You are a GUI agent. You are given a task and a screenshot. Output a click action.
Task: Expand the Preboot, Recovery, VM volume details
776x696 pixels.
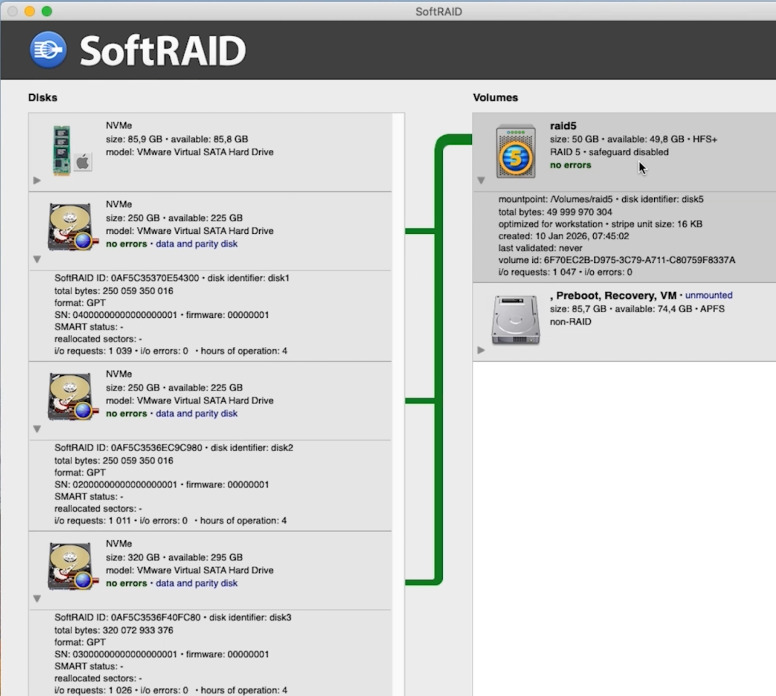[x=481, y=350]
